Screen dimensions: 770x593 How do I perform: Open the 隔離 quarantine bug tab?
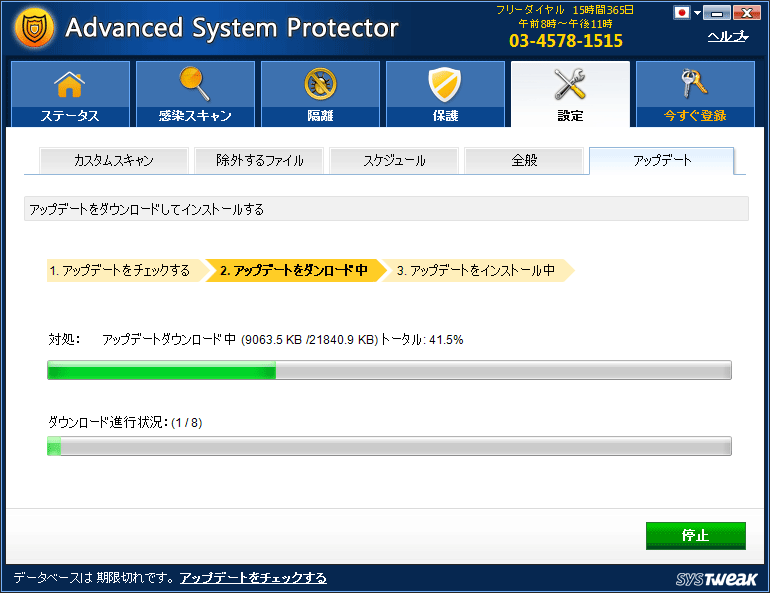coord(320,94)
